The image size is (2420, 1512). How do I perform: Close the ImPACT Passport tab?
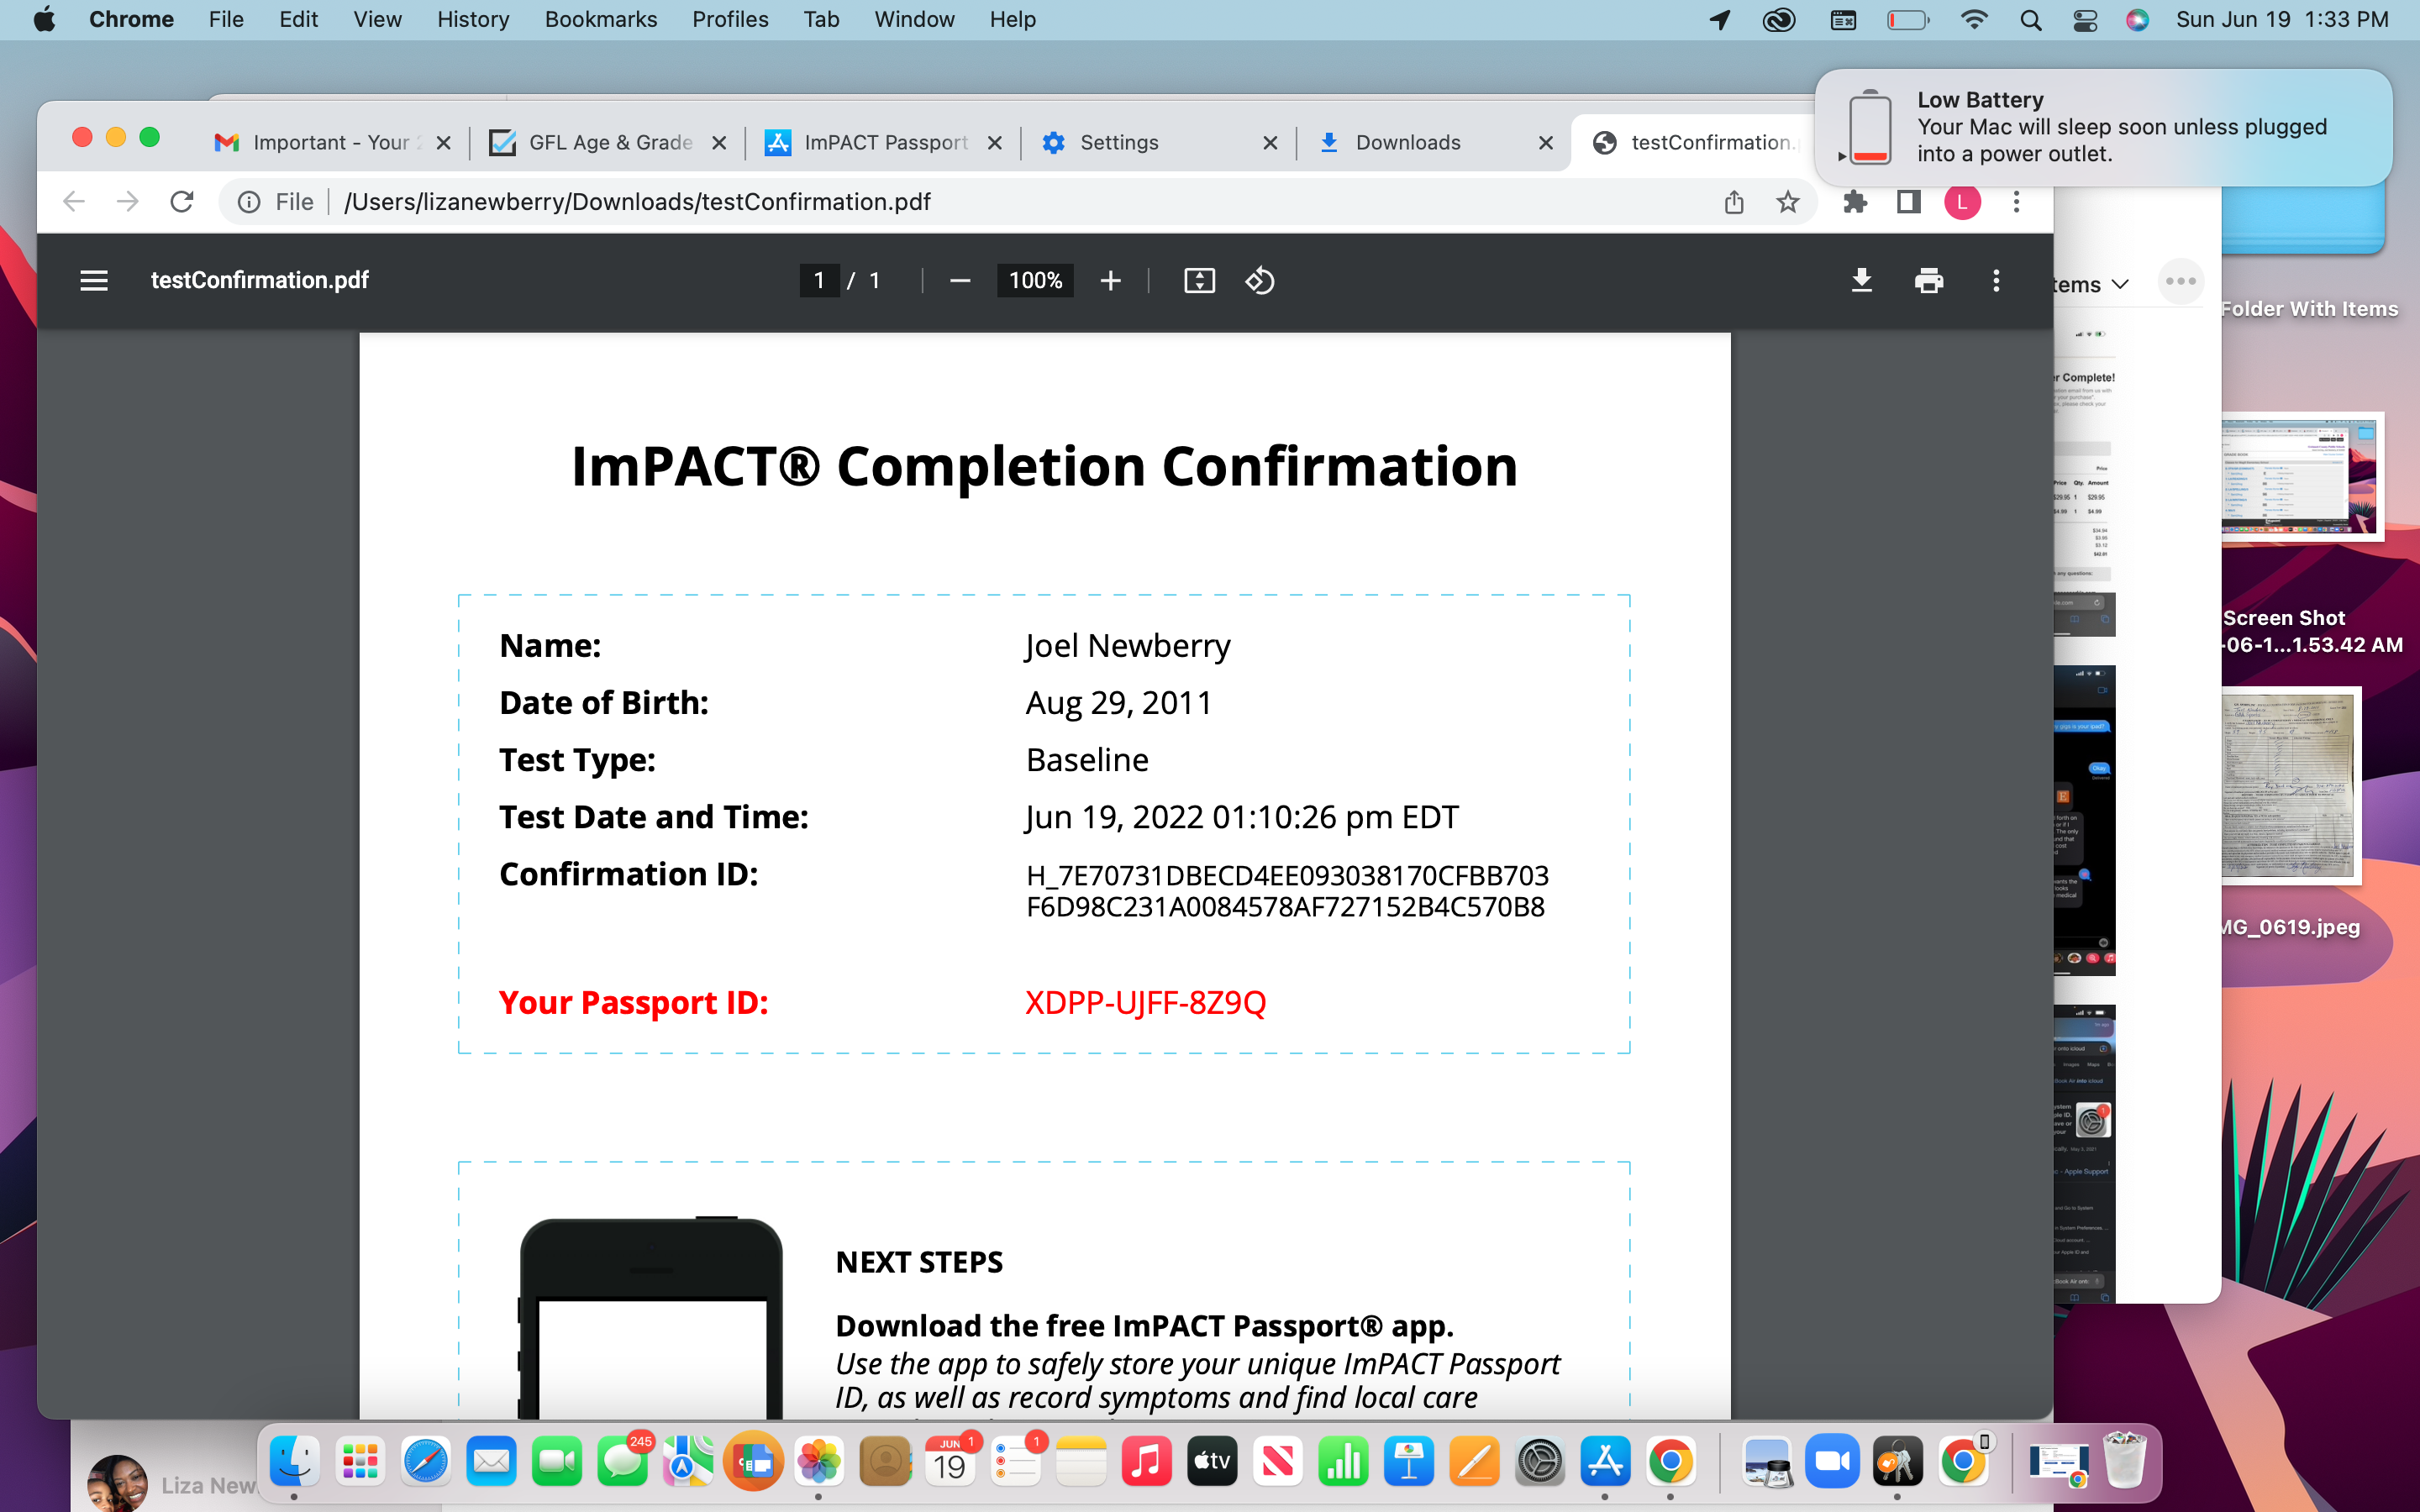click(x=995, y=143)
